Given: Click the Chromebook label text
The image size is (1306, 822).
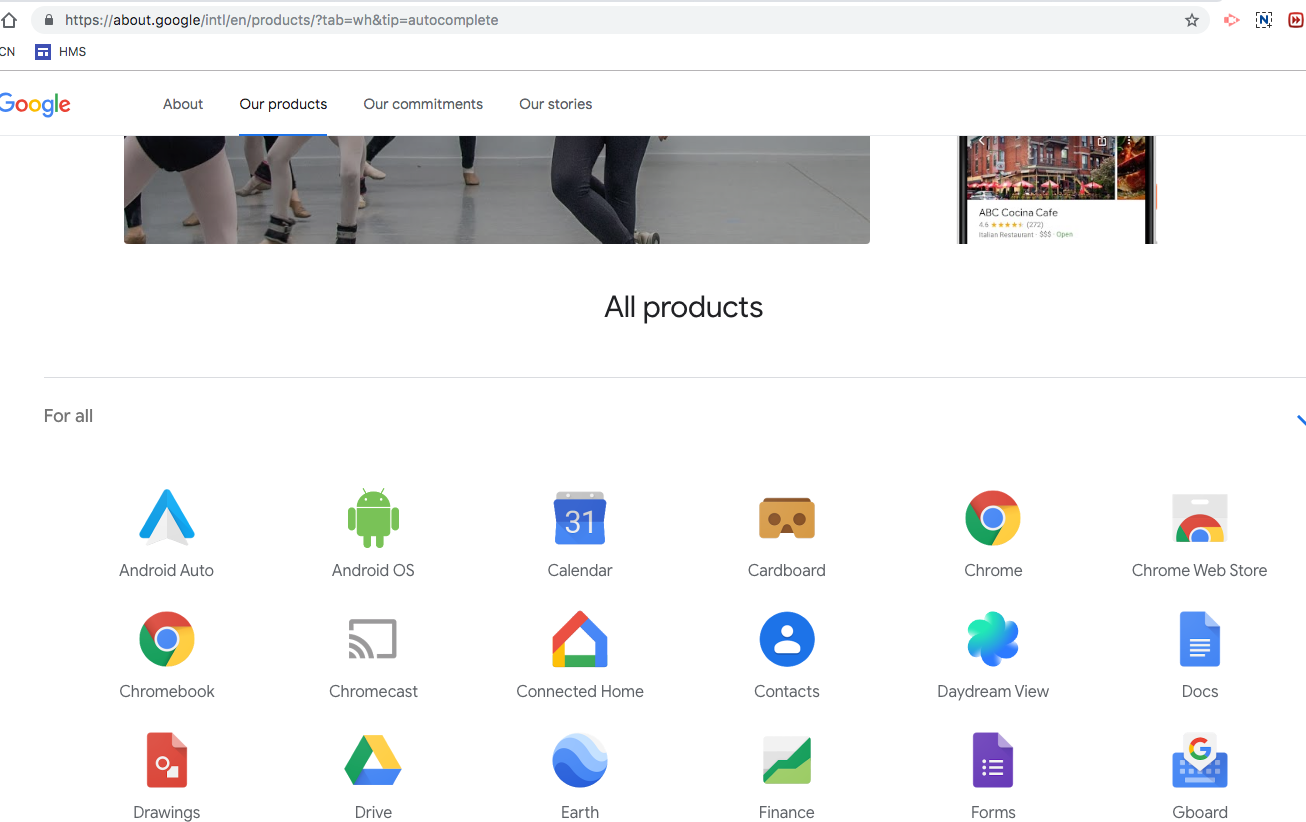Looking at the screenshot, I should click(167, 691).
